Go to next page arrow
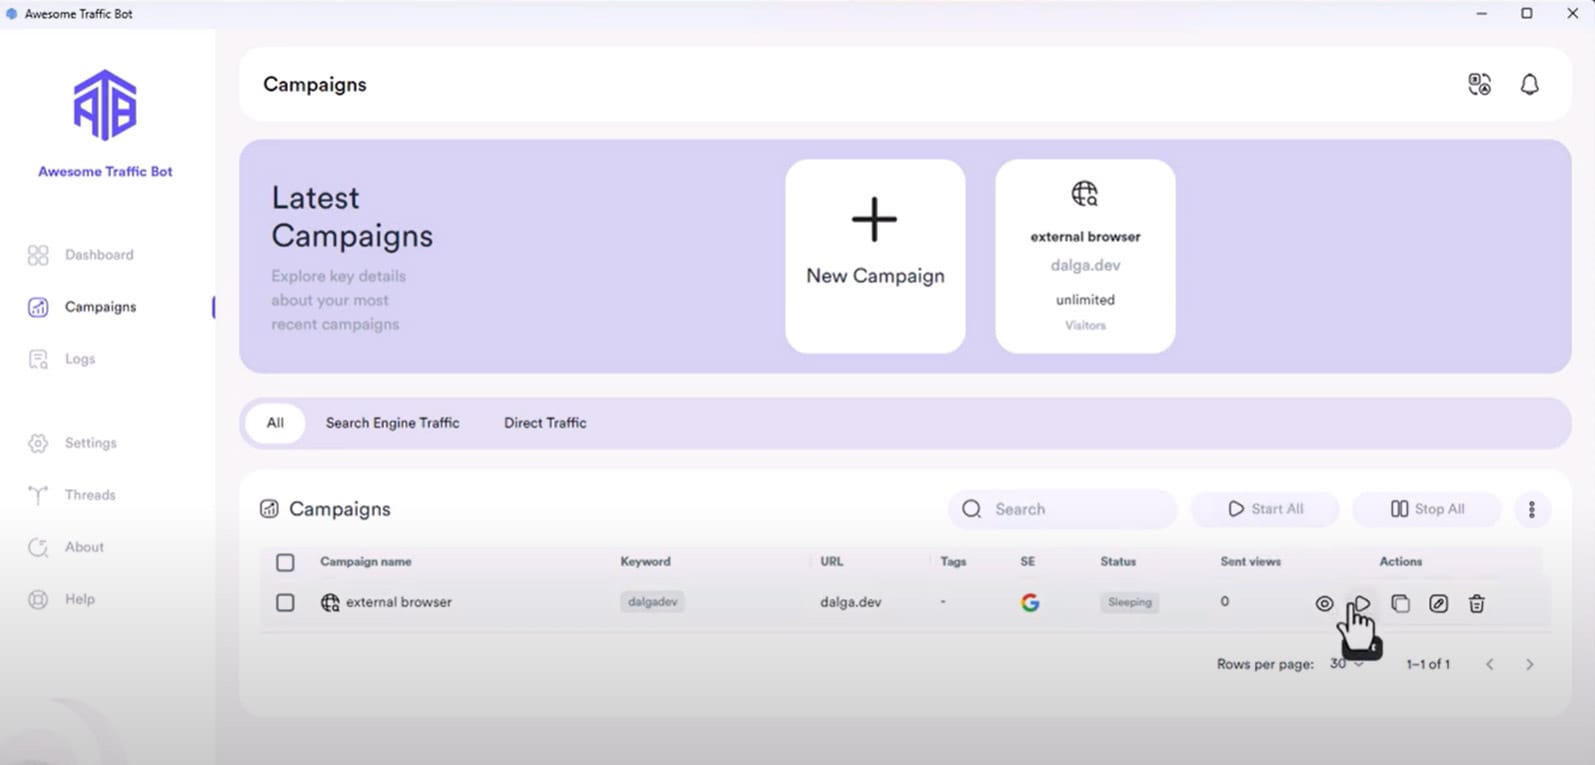Viewport: 1595px width, 765px height. click(x=1529, y=664)
